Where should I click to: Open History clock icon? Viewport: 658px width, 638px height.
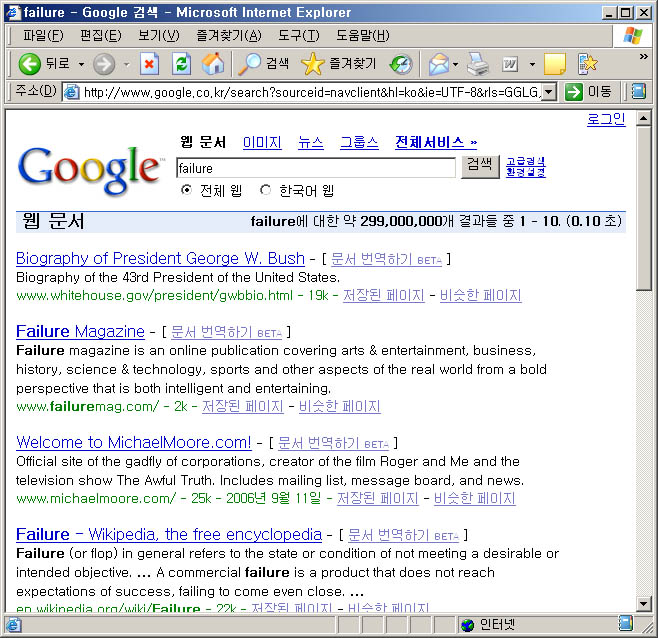click(x=401, y=64)
